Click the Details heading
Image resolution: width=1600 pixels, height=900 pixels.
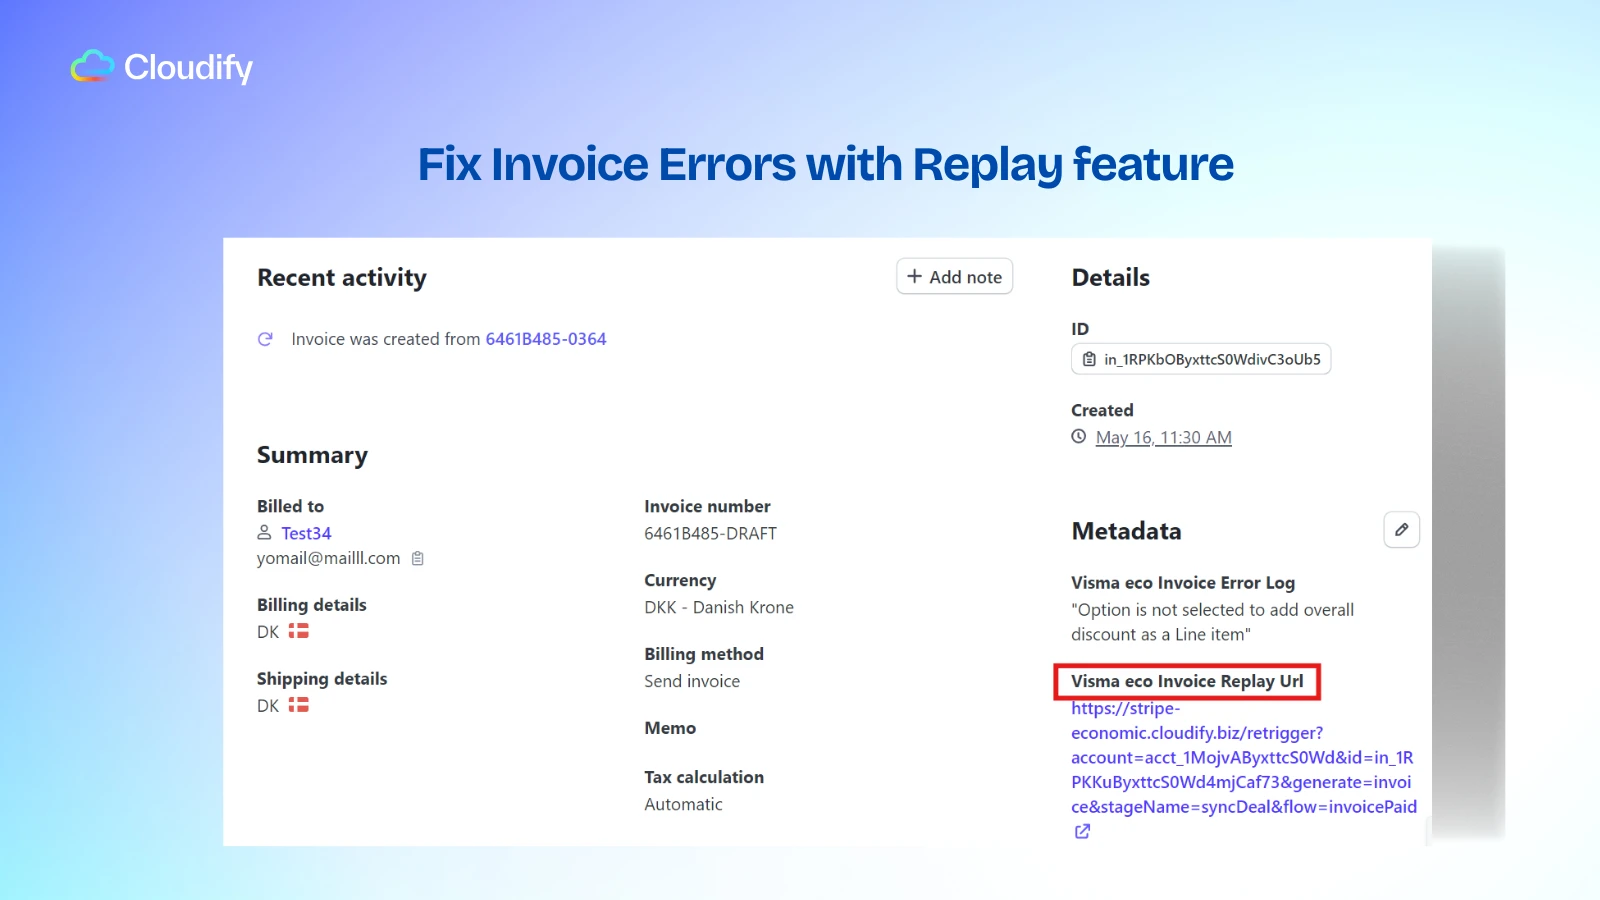click(1111, 277)
